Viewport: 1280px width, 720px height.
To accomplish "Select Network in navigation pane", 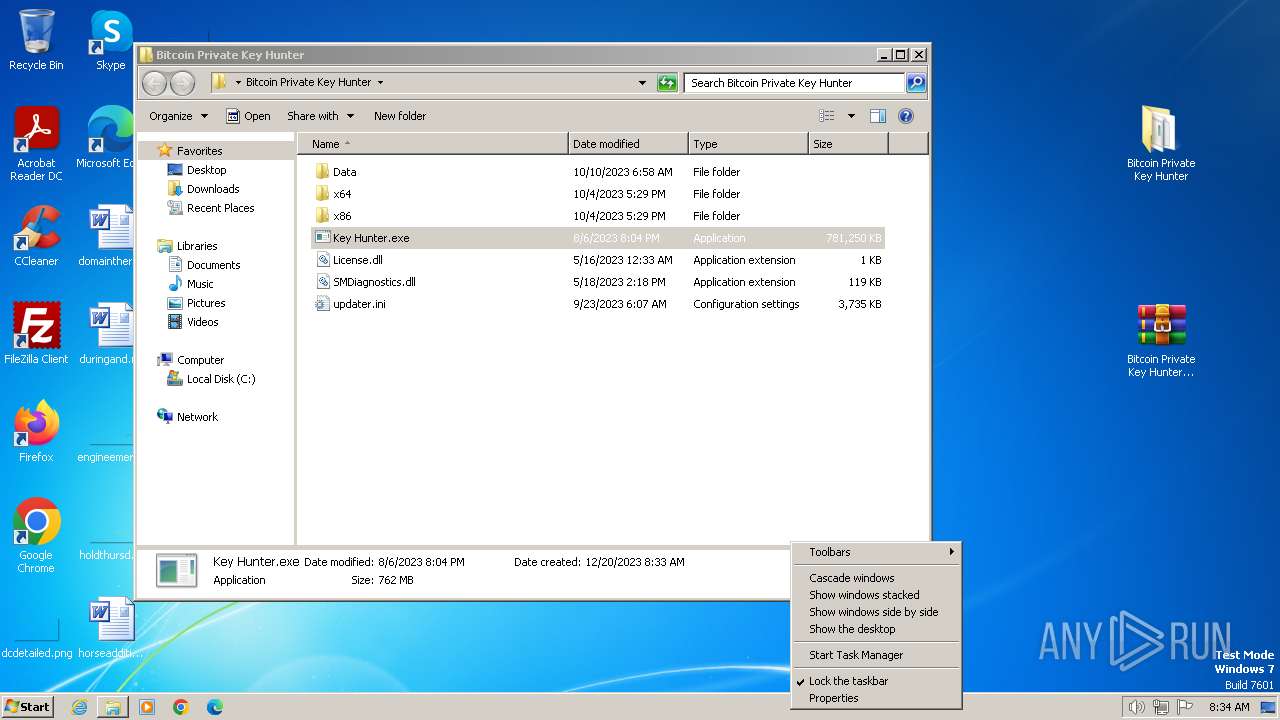I will point(197,417).
